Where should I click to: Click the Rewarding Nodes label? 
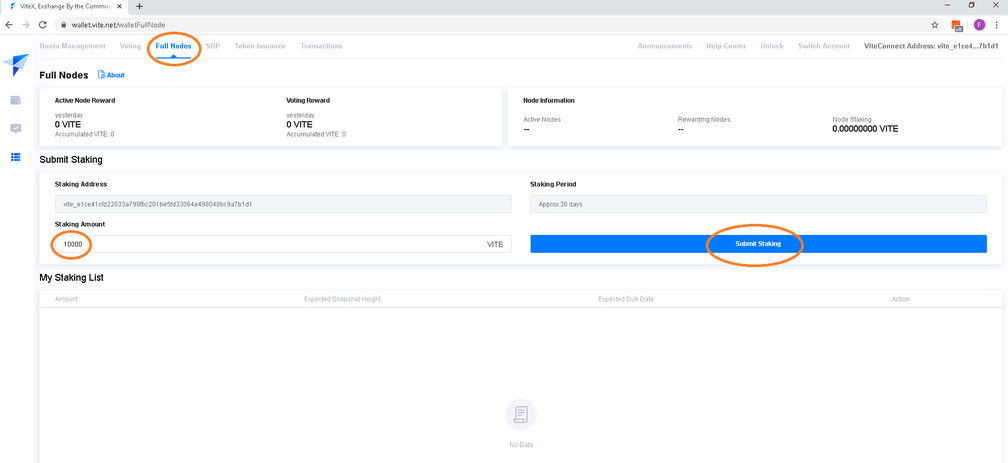(x=704, y=120)
